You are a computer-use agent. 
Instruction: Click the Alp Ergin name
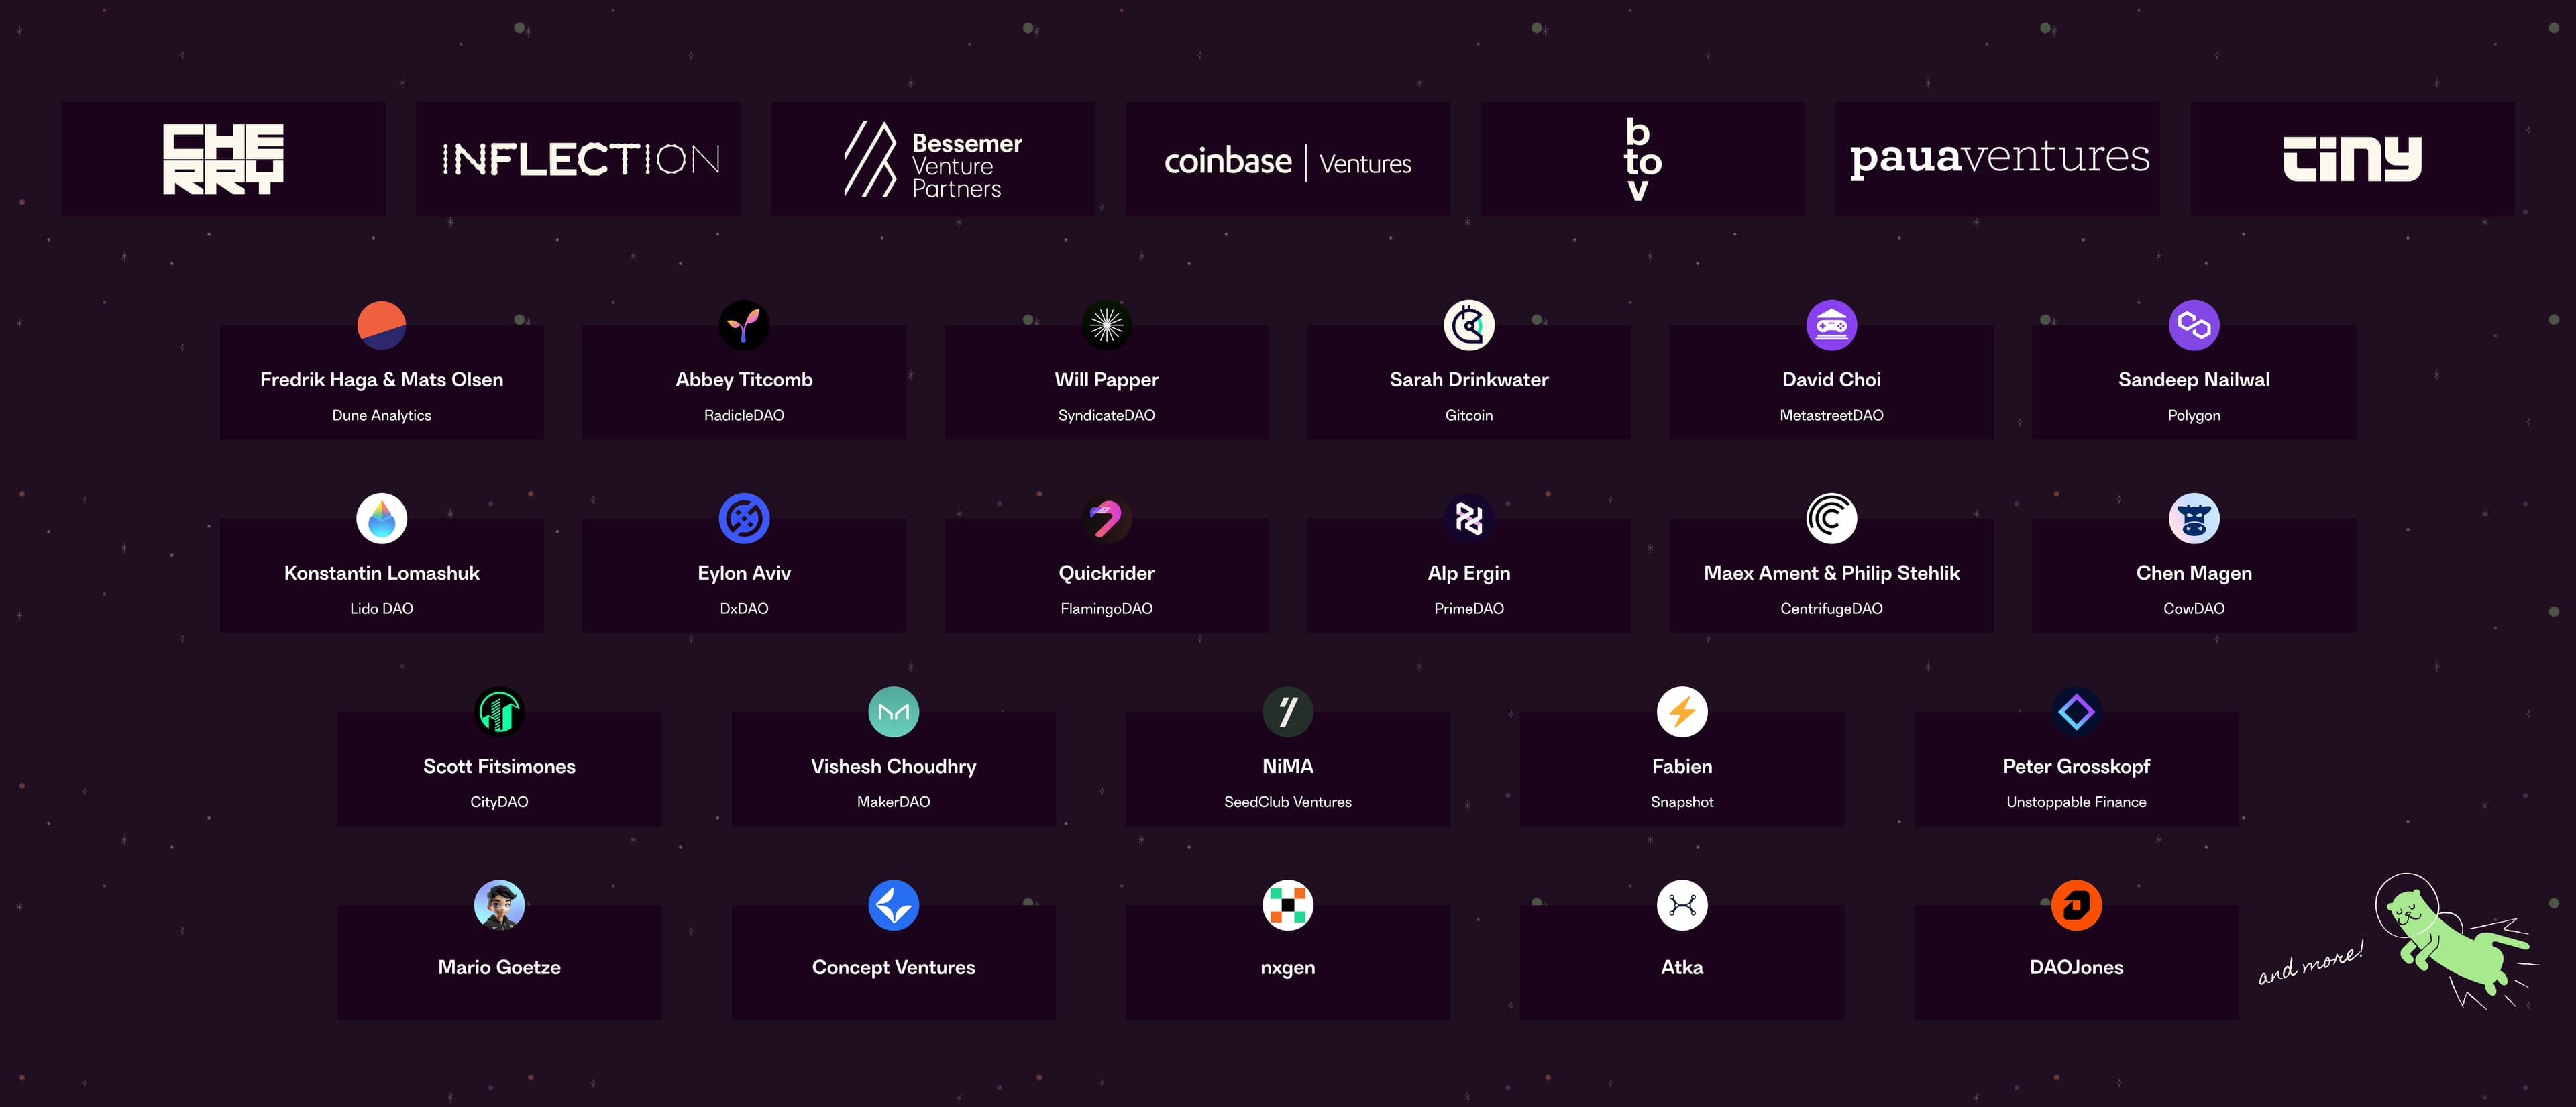pyautogui.click(x=1469, y=573)
